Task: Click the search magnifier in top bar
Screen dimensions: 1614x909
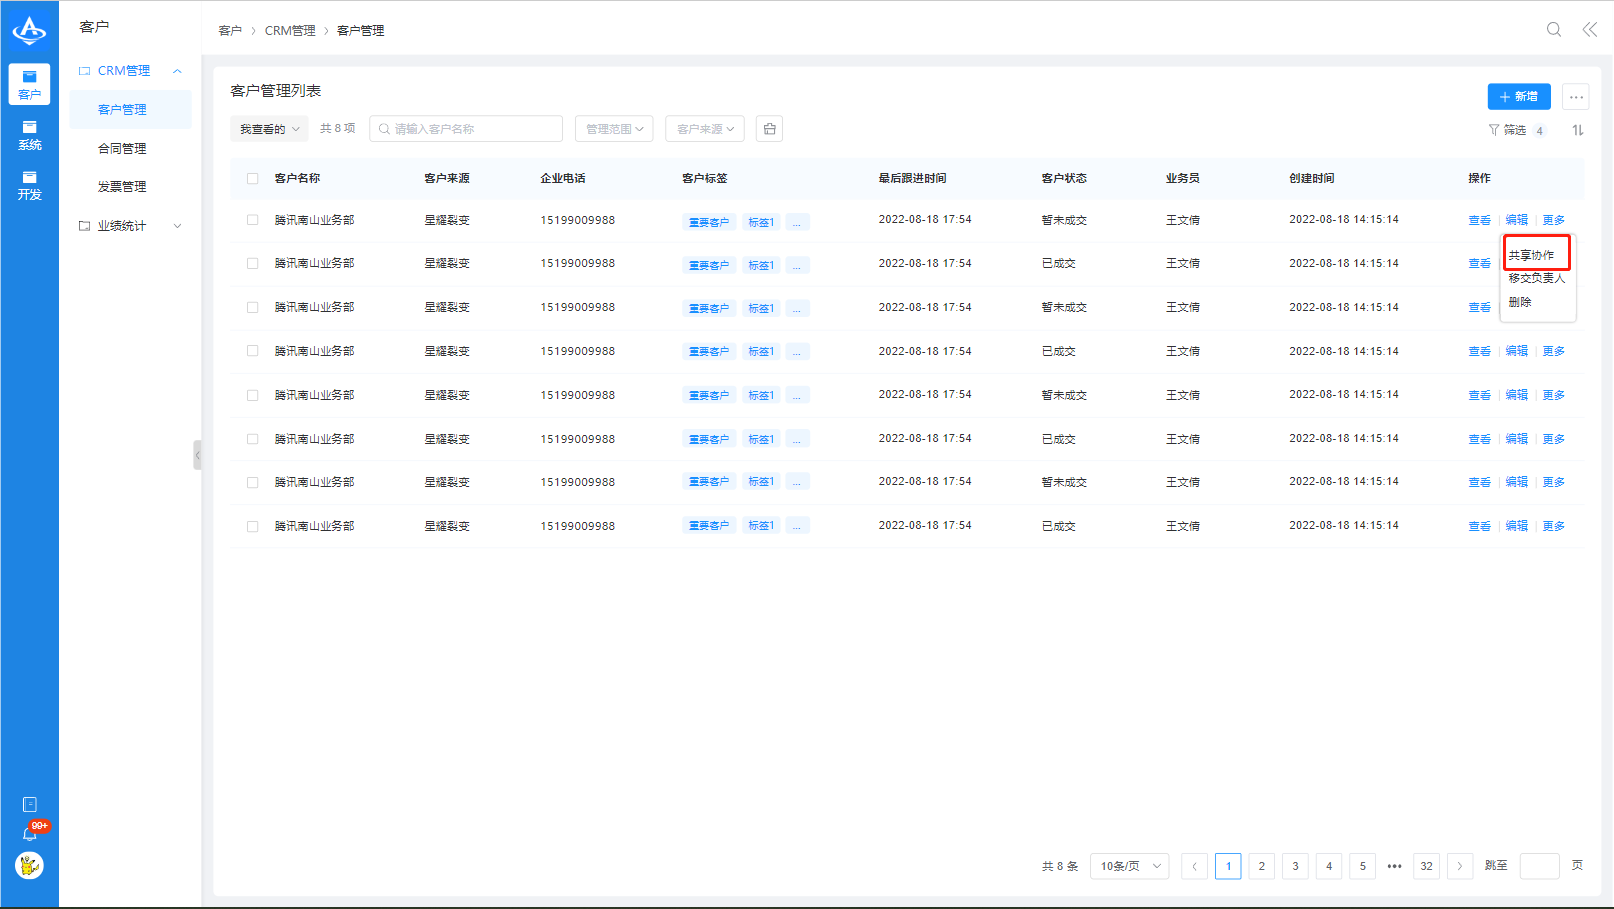Action: pyautogui.click(x=1554, y=30)
